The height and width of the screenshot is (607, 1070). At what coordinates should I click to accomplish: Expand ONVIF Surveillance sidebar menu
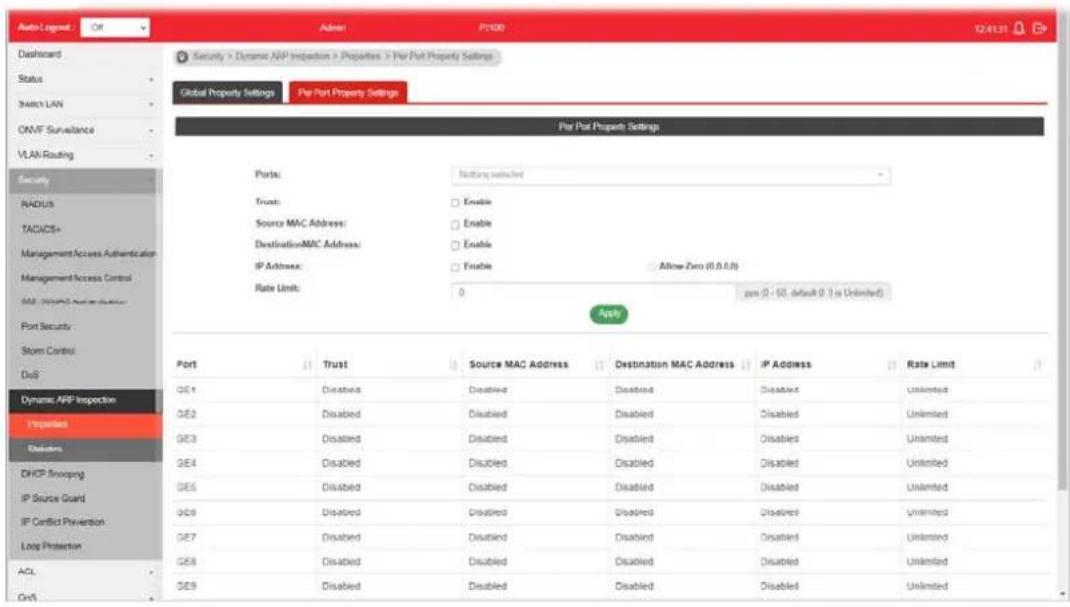pyautogui.click(x=85, y=130)
